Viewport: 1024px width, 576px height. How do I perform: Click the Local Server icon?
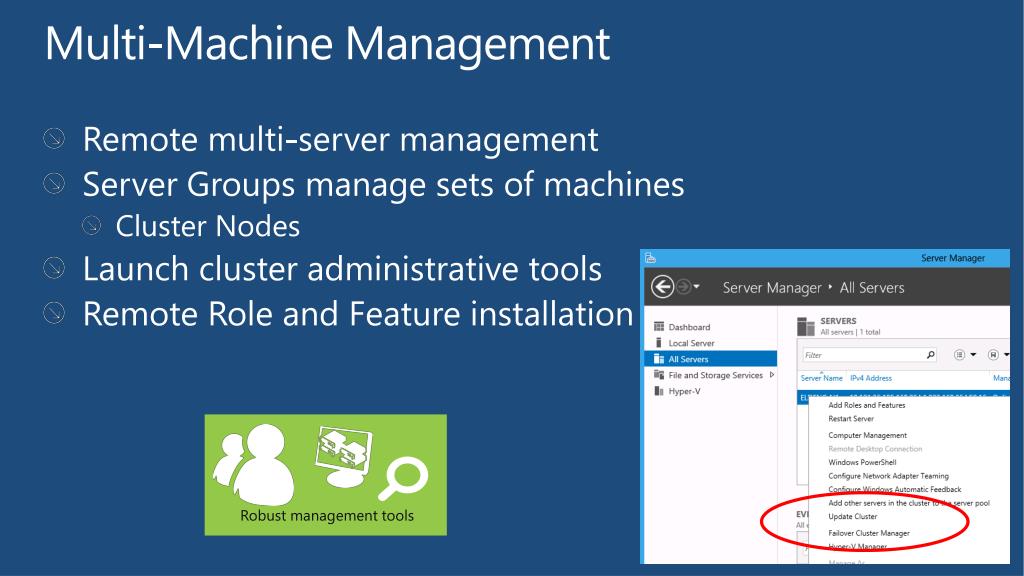click(659, 343)
